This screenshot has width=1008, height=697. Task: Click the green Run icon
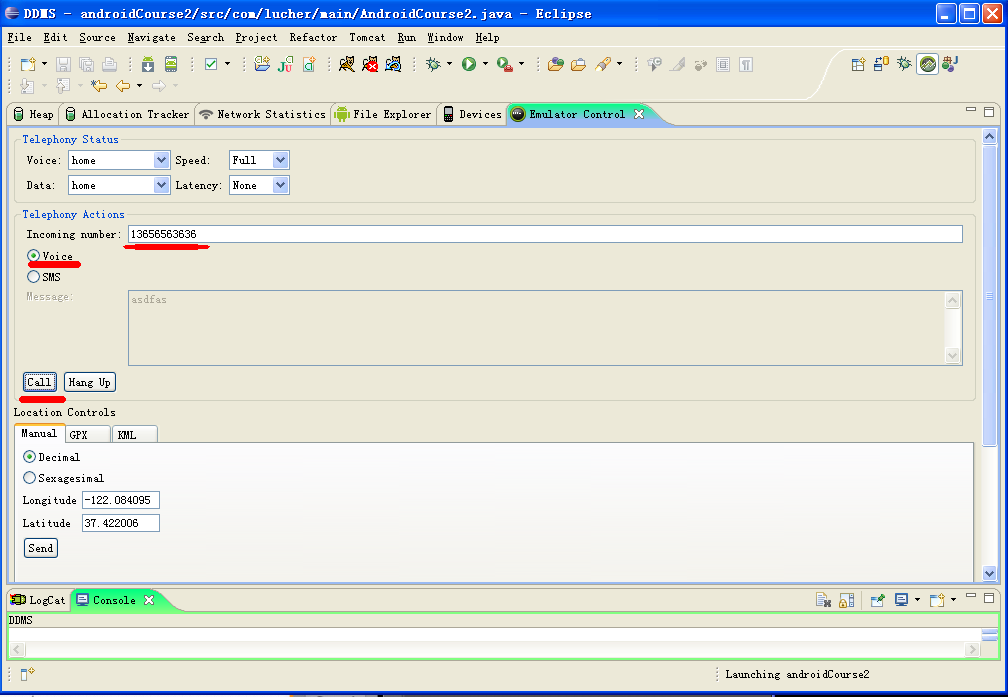click(469, 64)
